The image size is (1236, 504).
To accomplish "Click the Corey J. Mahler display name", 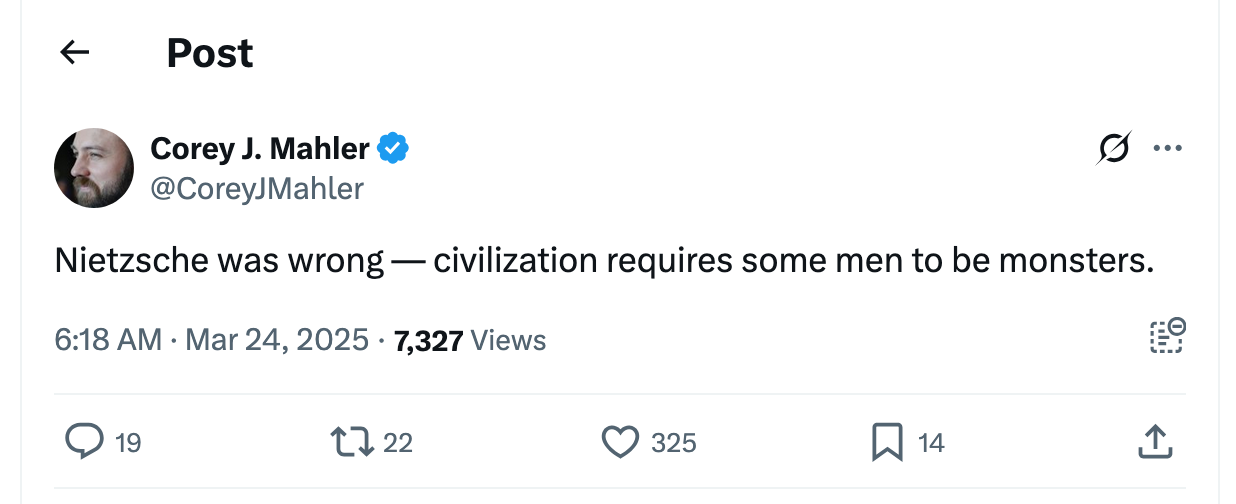I will [260, 149].
